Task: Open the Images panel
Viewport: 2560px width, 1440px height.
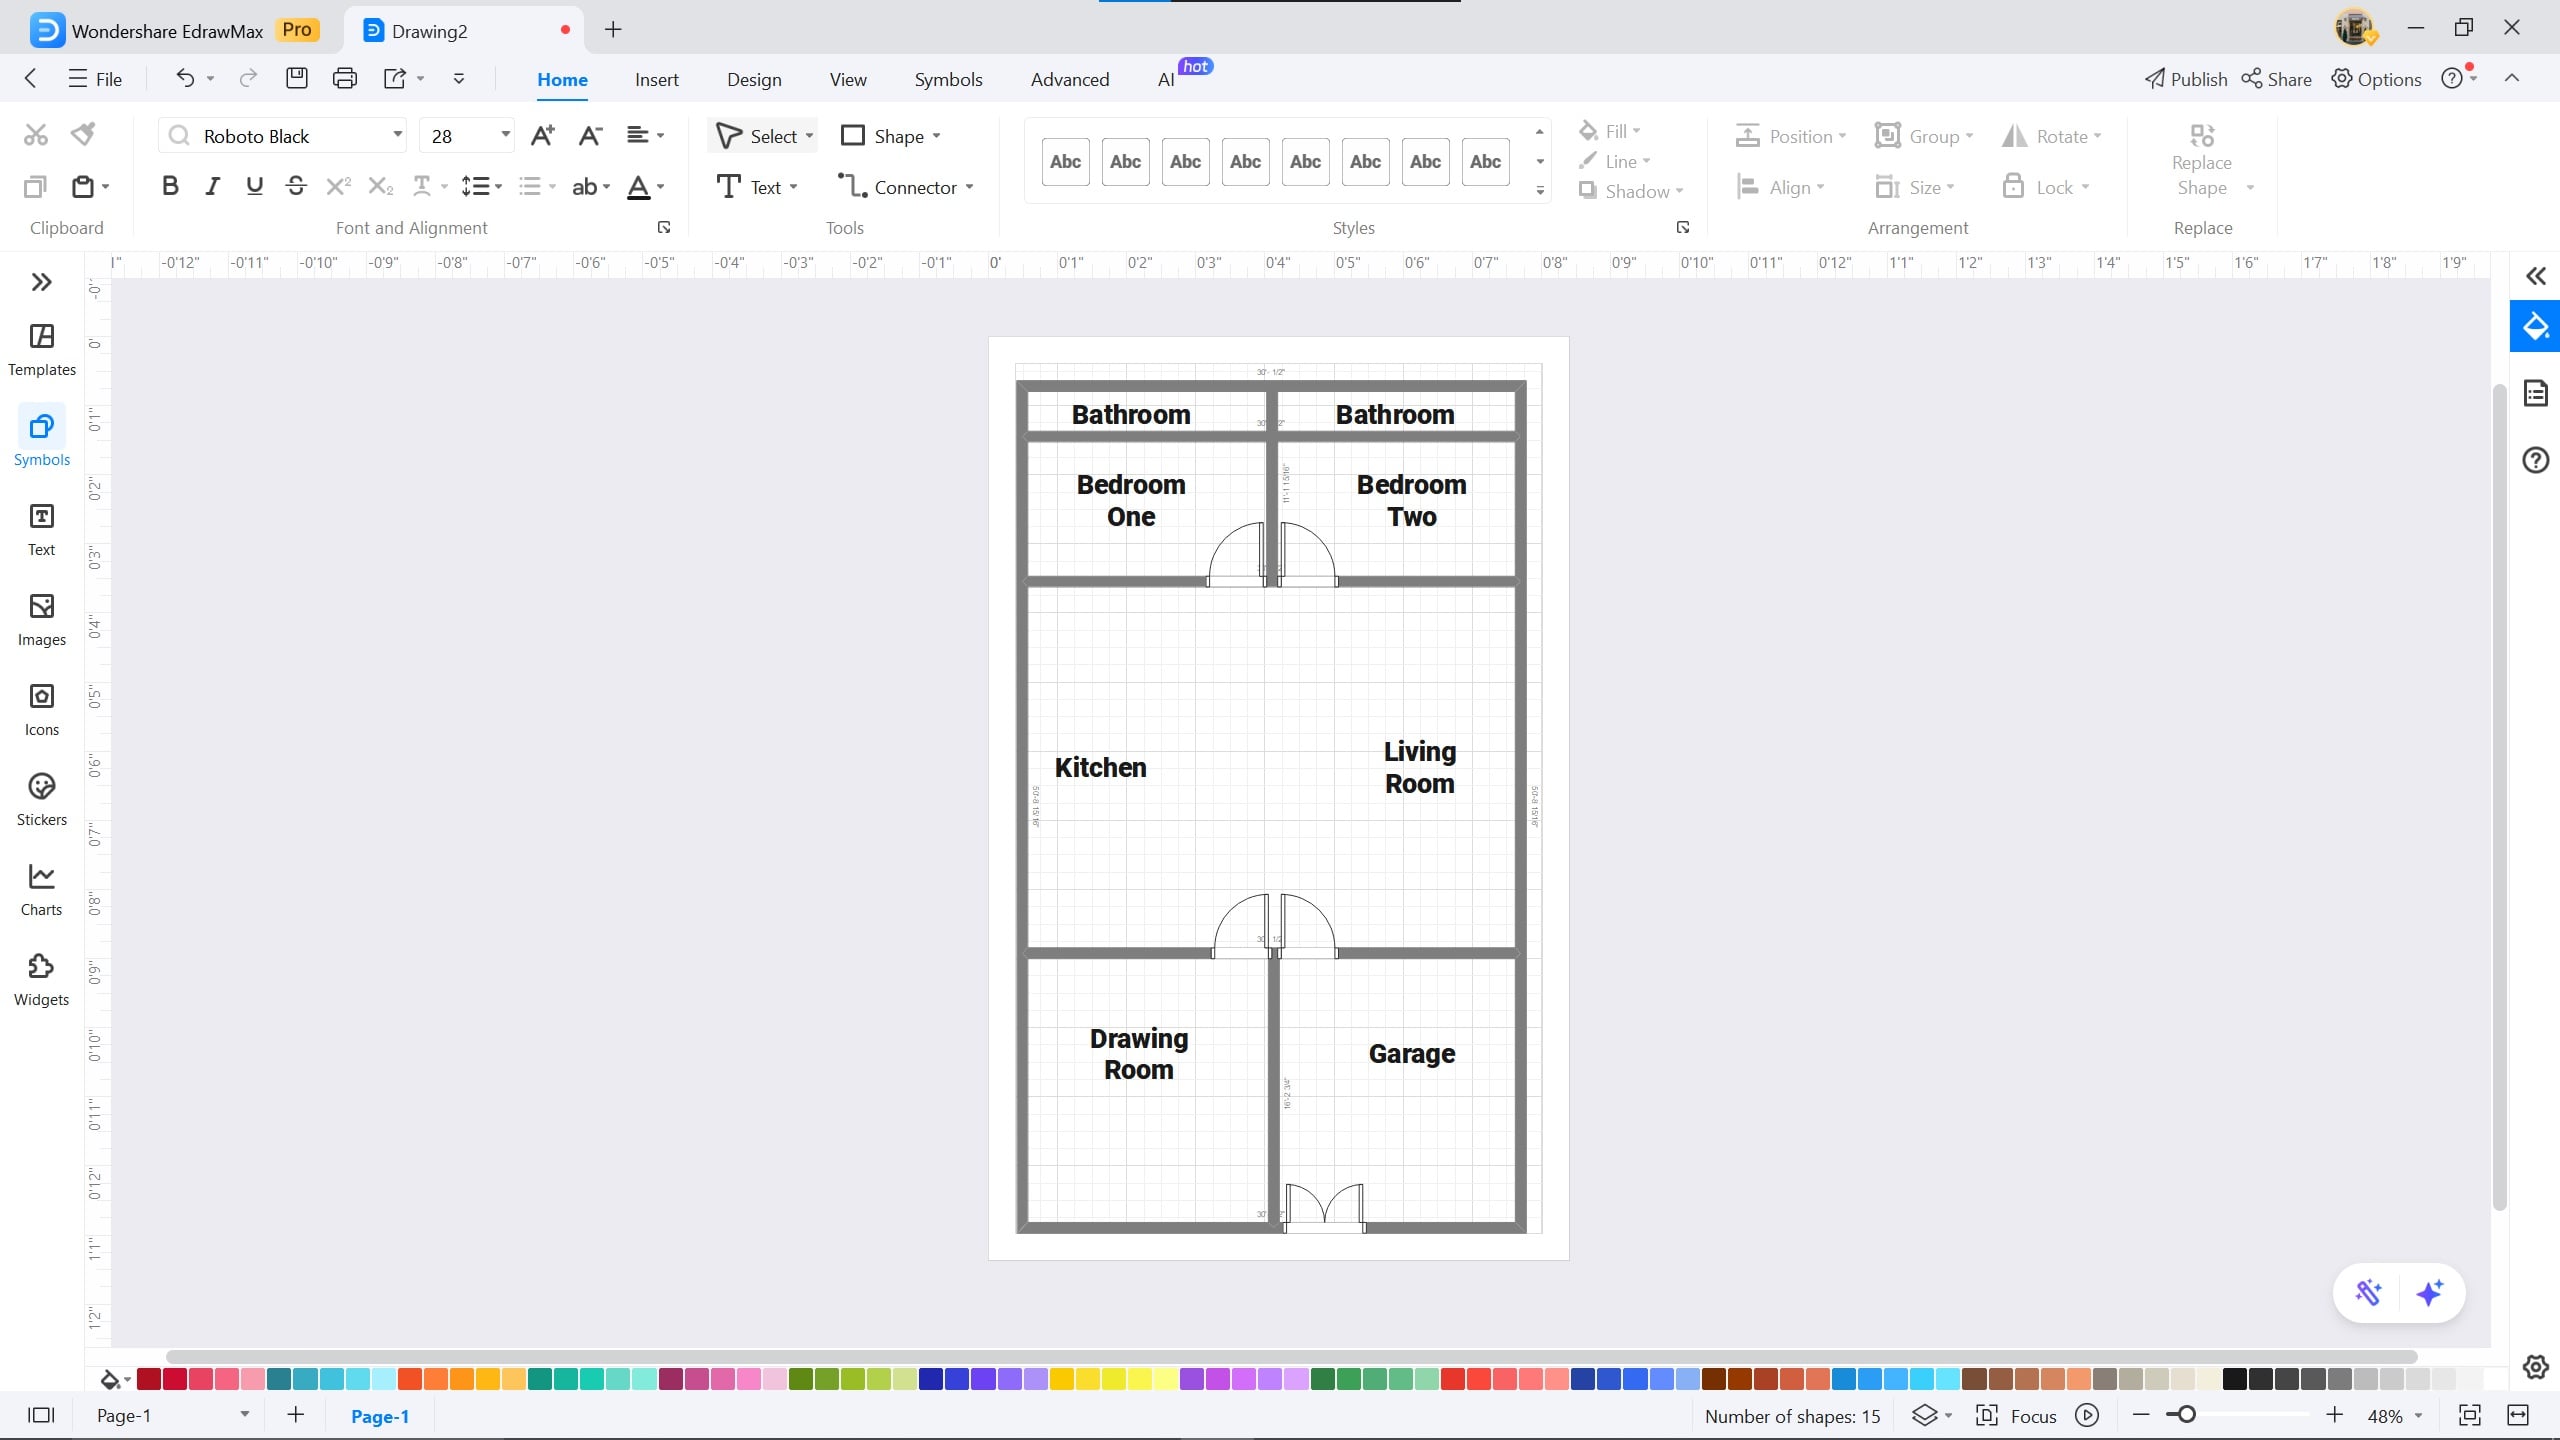Action: (41, 618)
